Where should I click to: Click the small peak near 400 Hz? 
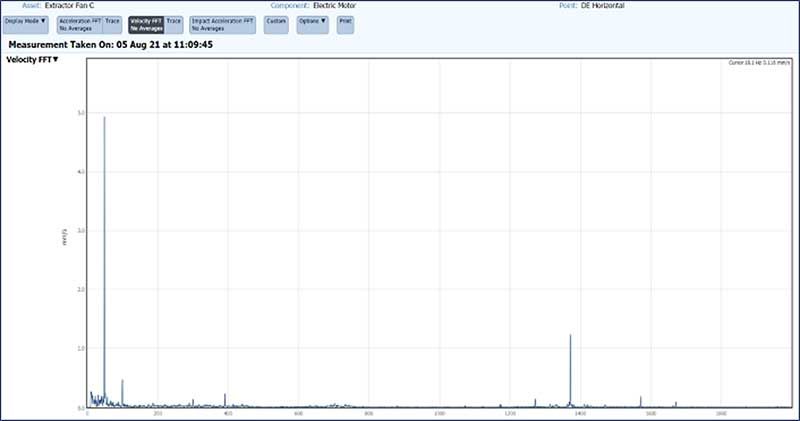click(225, 394)
